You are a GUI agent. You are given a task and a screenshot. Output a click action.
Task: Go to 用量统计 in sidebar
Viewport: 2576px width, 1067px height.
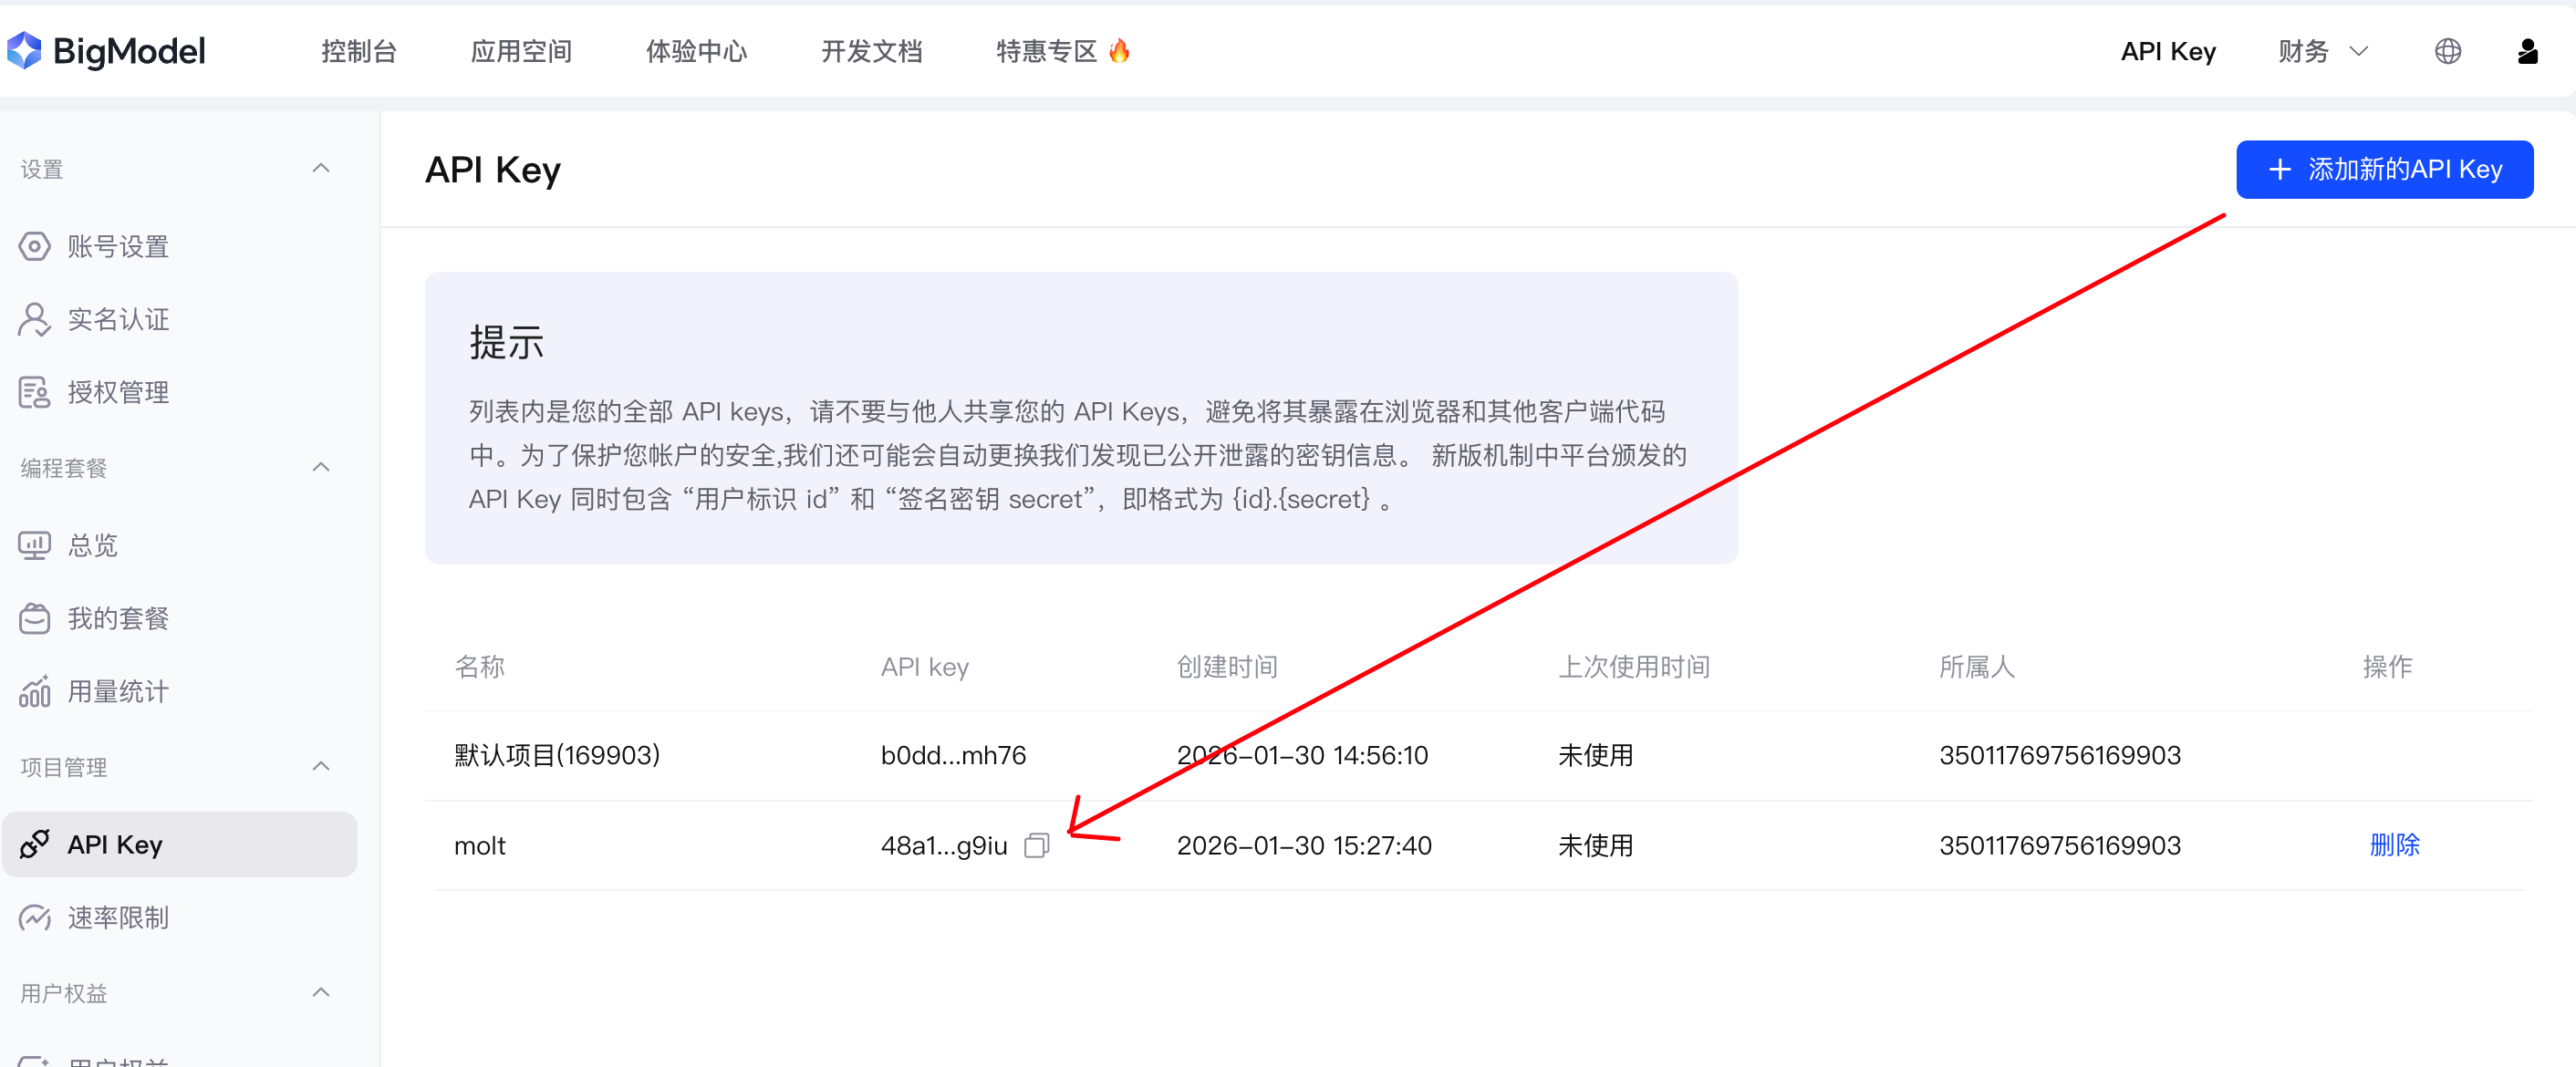pos(118,691)
